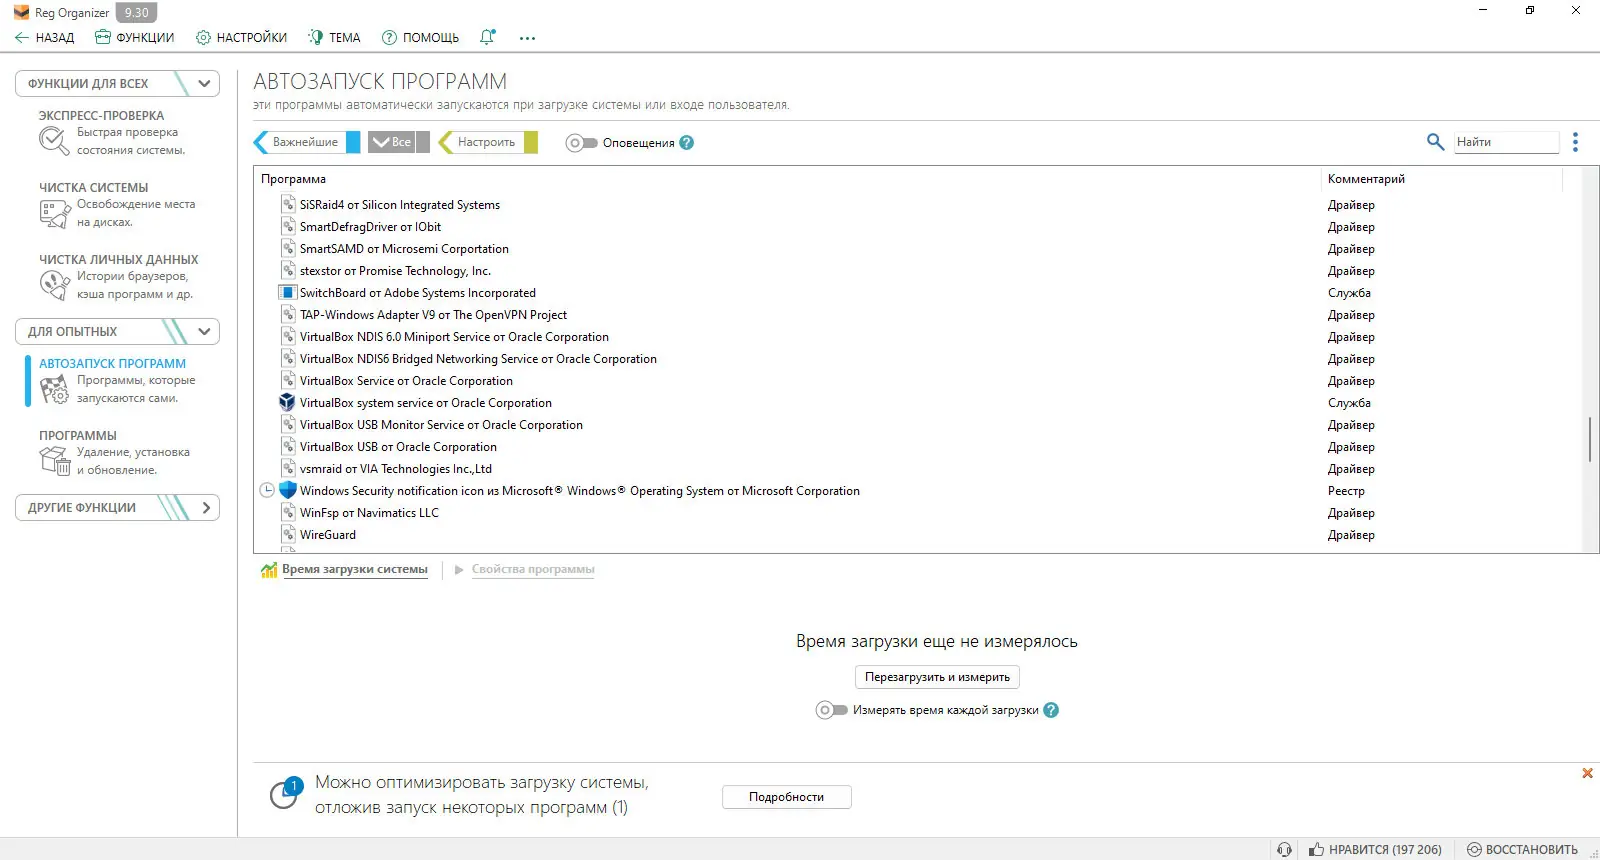Screen dimensions: 1600x860
Task: Click the Экспресс-проверка checkmark icon
Action: (x=54, y=141)
